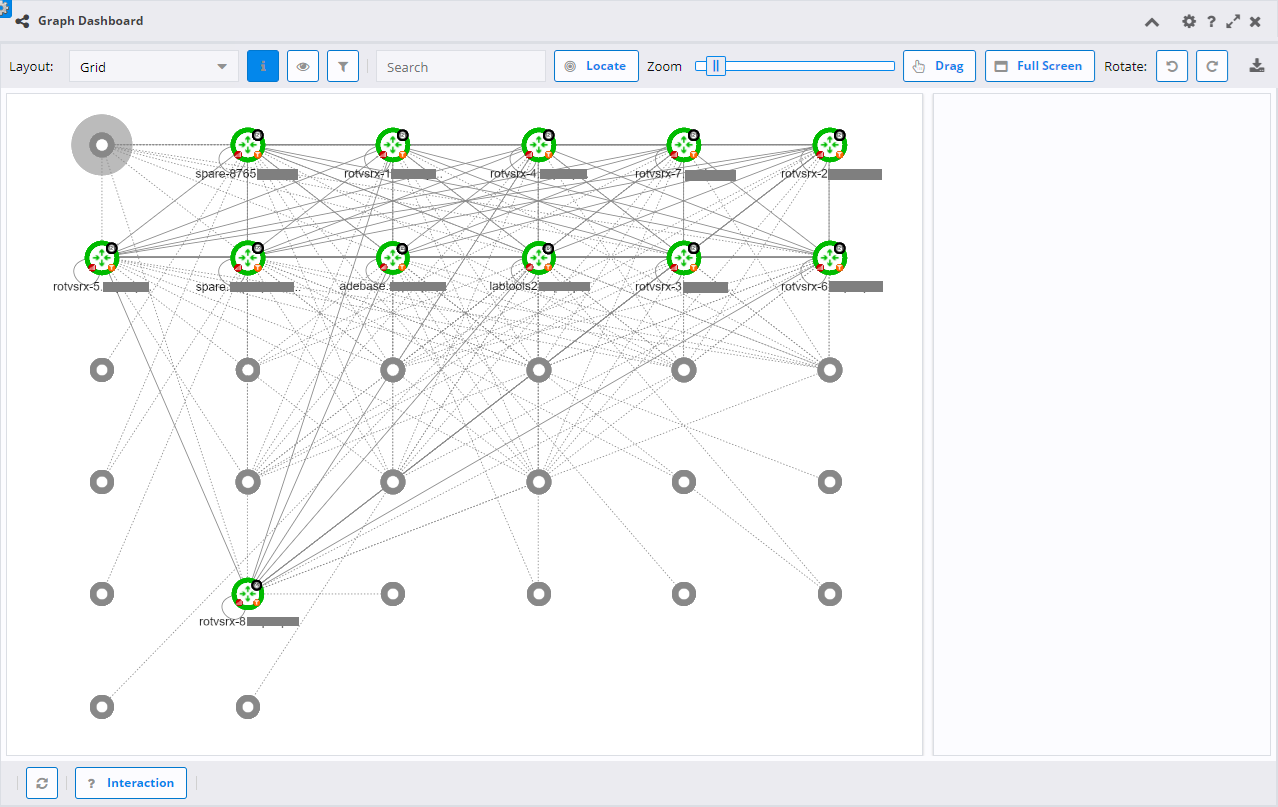Open the help question mark icon
This screenshot has height=807, width=1278.
click(x=1211, y=21)
